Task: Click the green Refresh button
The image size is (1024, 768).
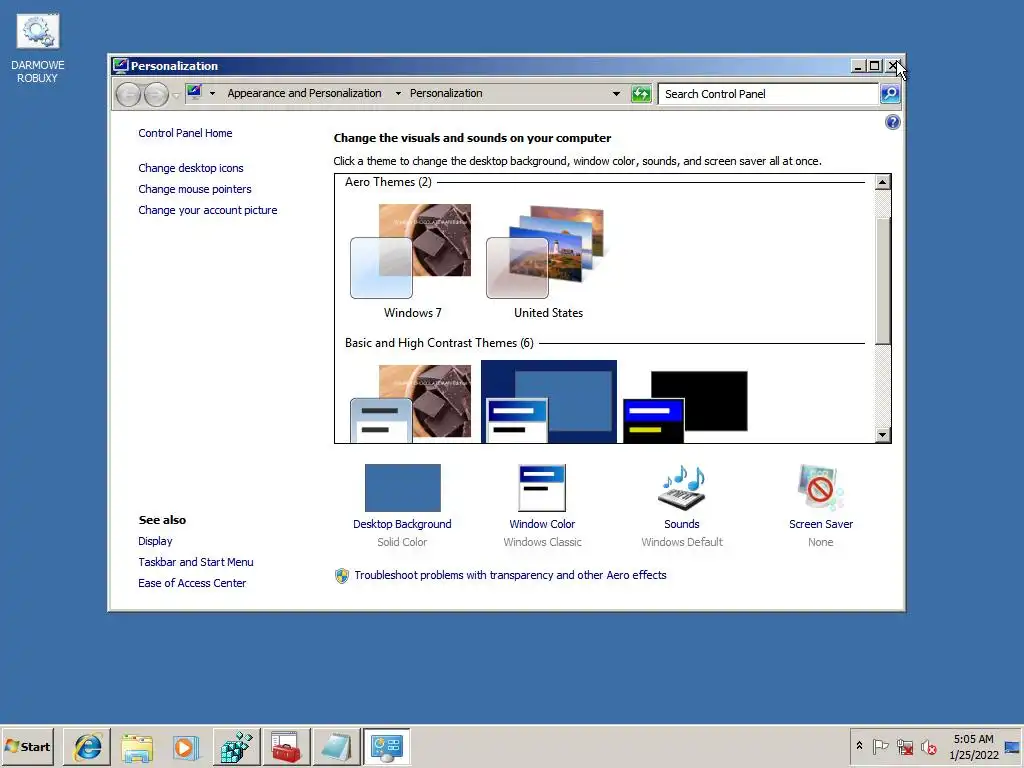Action: coord(641,94)
